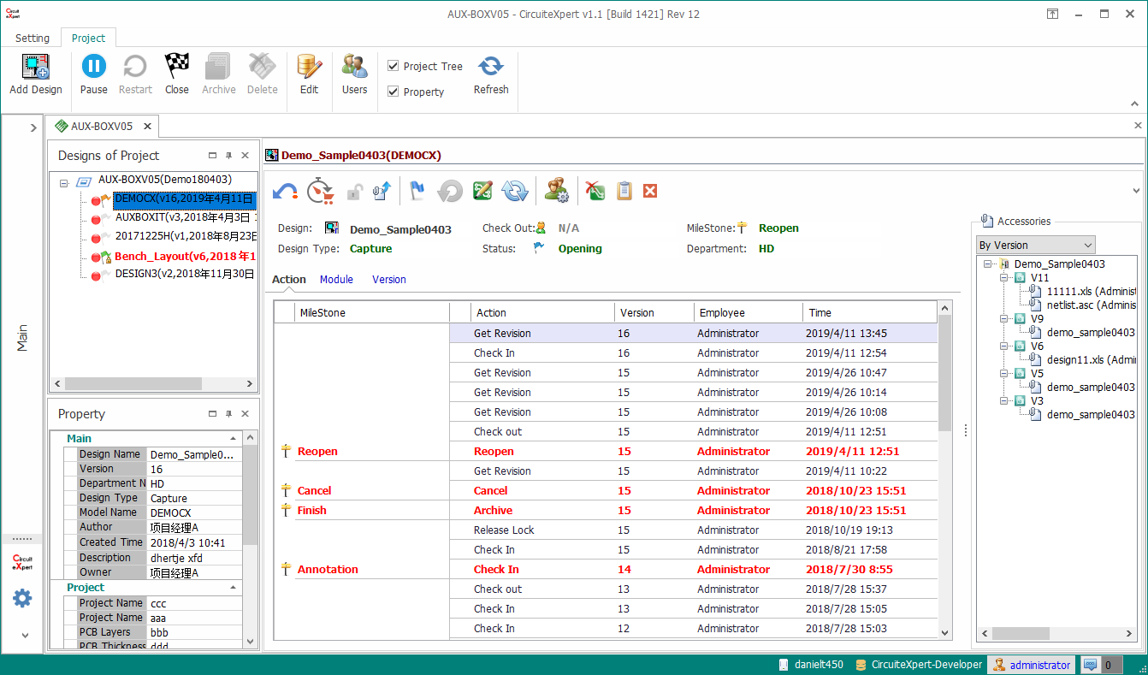Click the Delete icon in the ribbon
Screen dimensions: 1148x675
(x=261, y=67)
